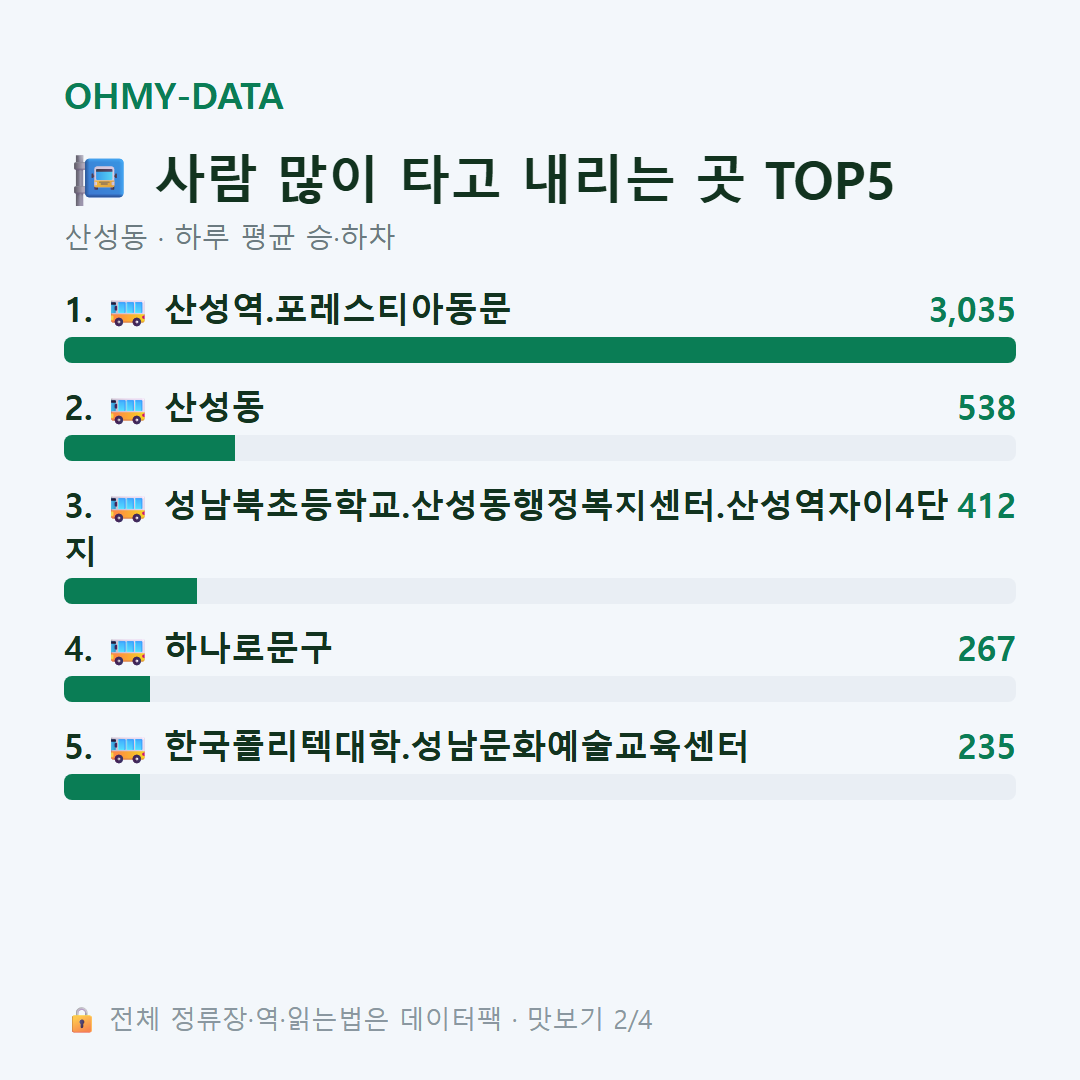The width and height of the screenshot is (1080, 1080).
Task: Click the lock icon in the footer
Action: point(81,1019)
